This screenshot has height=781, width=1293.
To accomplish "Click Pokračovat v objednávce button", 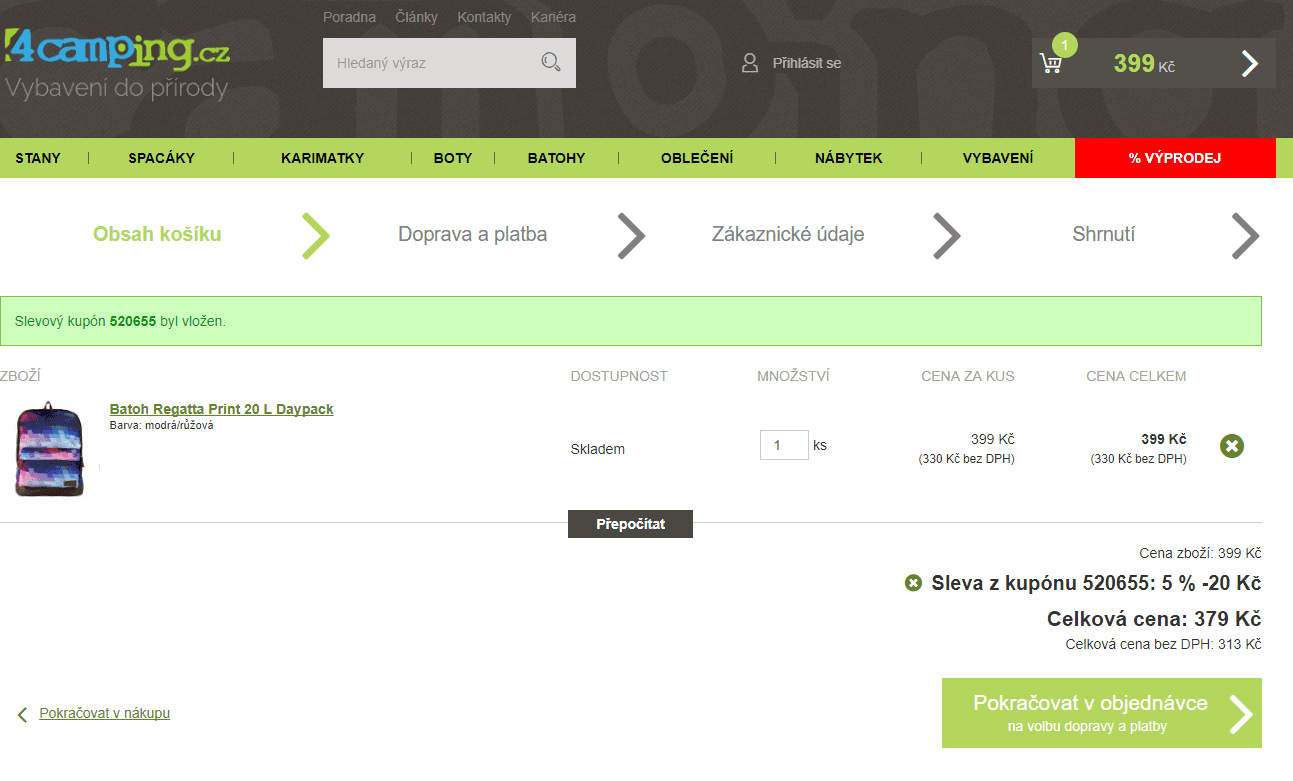I will [x=1101, y=713].
